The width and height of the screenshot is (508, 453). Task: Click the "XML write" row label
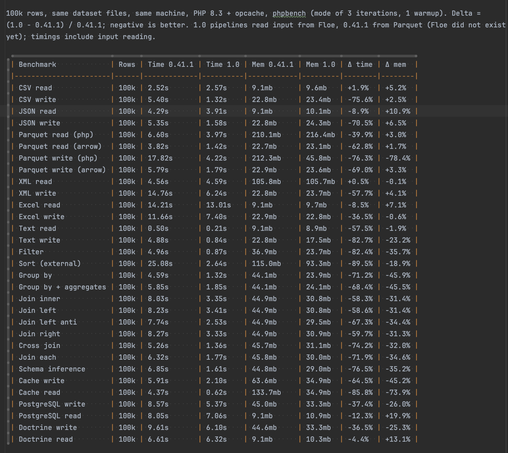click(37, 193)
